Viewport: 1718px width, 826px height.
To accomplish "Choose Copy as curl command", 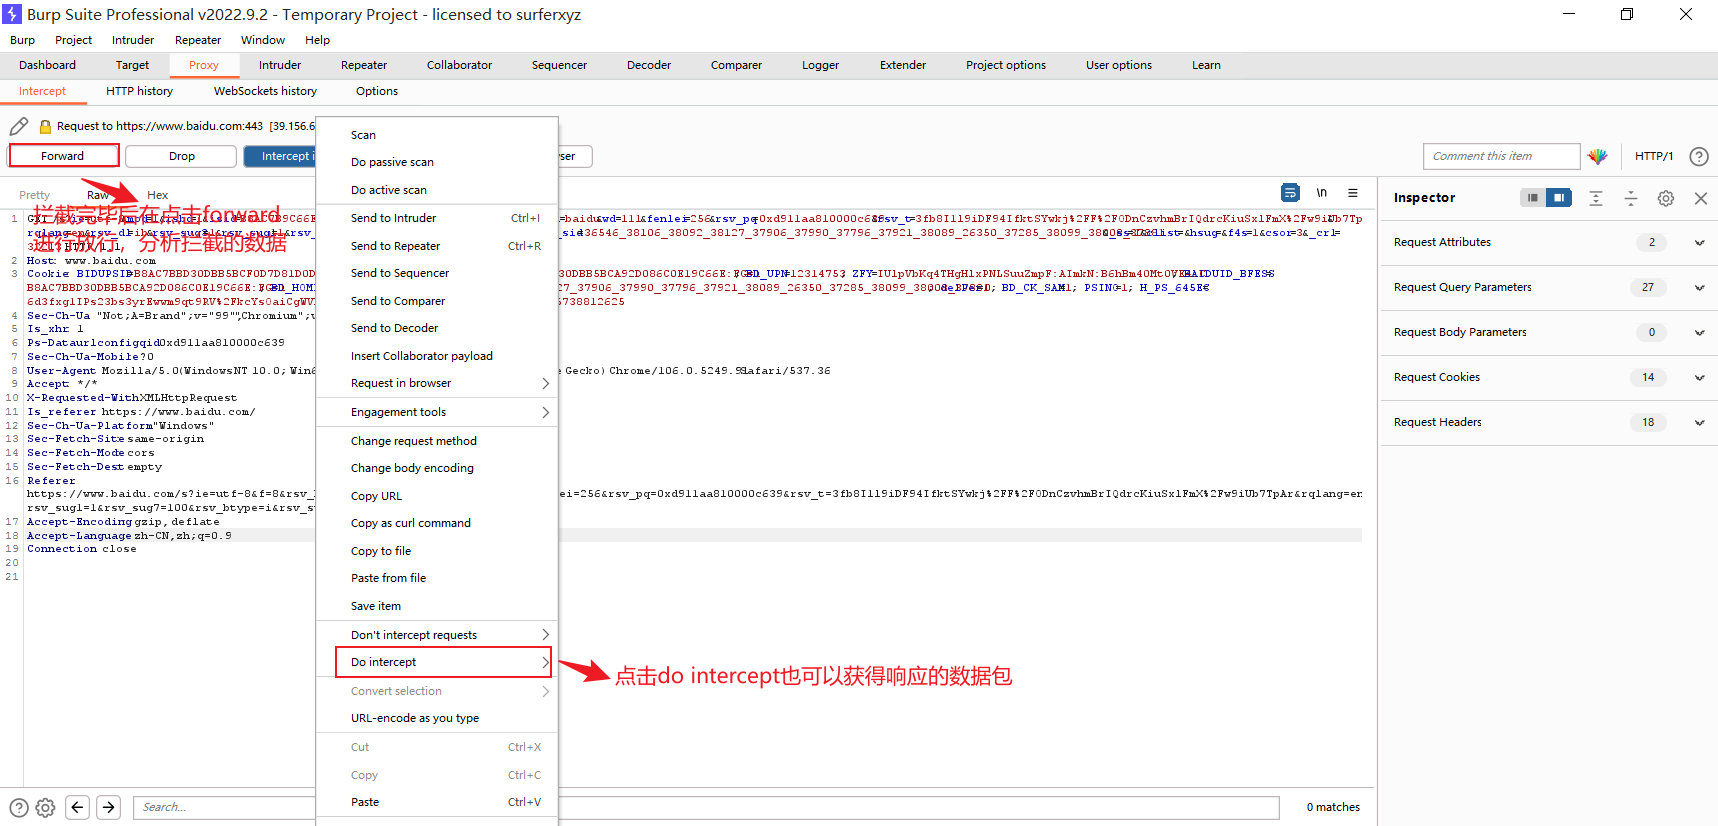I will point(437,523).
